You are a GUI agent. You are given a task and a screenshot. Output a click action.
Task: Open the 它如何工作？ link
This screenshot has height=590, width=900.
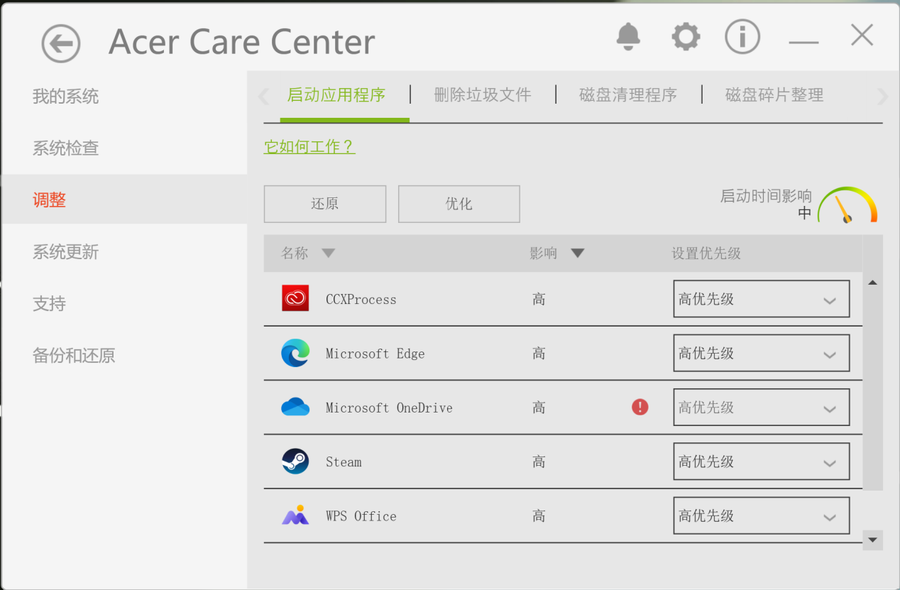309,147
